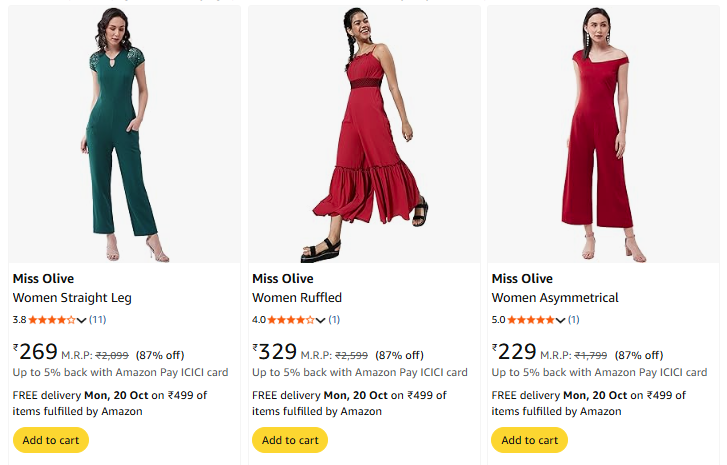
Task: Add the ₹229 asymmetrical jumpsuit to cart
Action: (x=529, y=440)
